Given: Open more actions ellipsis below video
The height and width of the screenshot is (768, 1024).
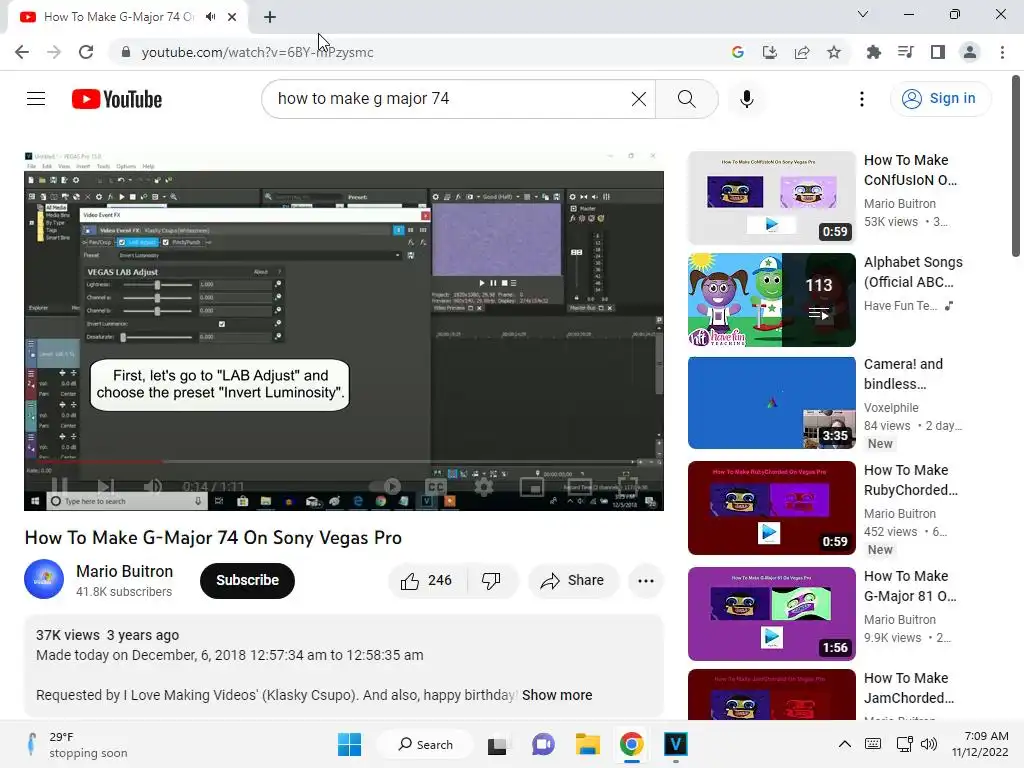Looking at the screenshot, I should (645, 581).
